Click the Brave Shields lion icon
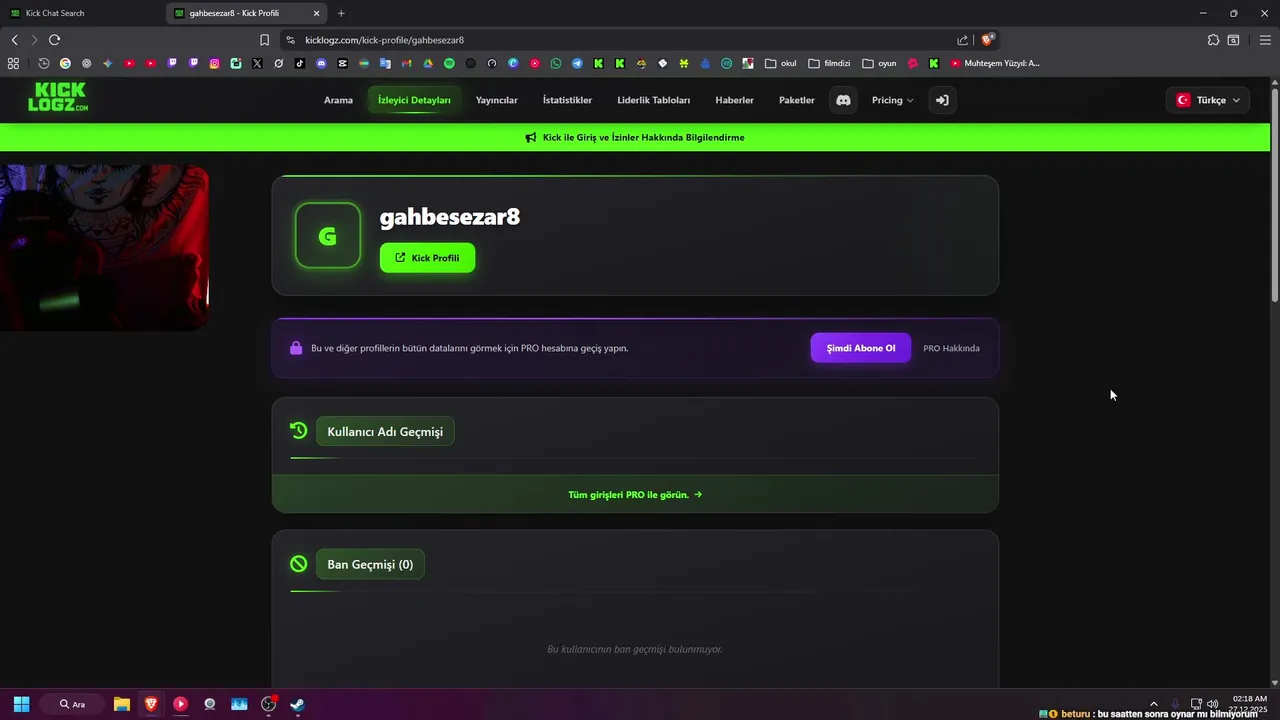The width and height of the screenshot is (1280, 720). tap(987, 40)
